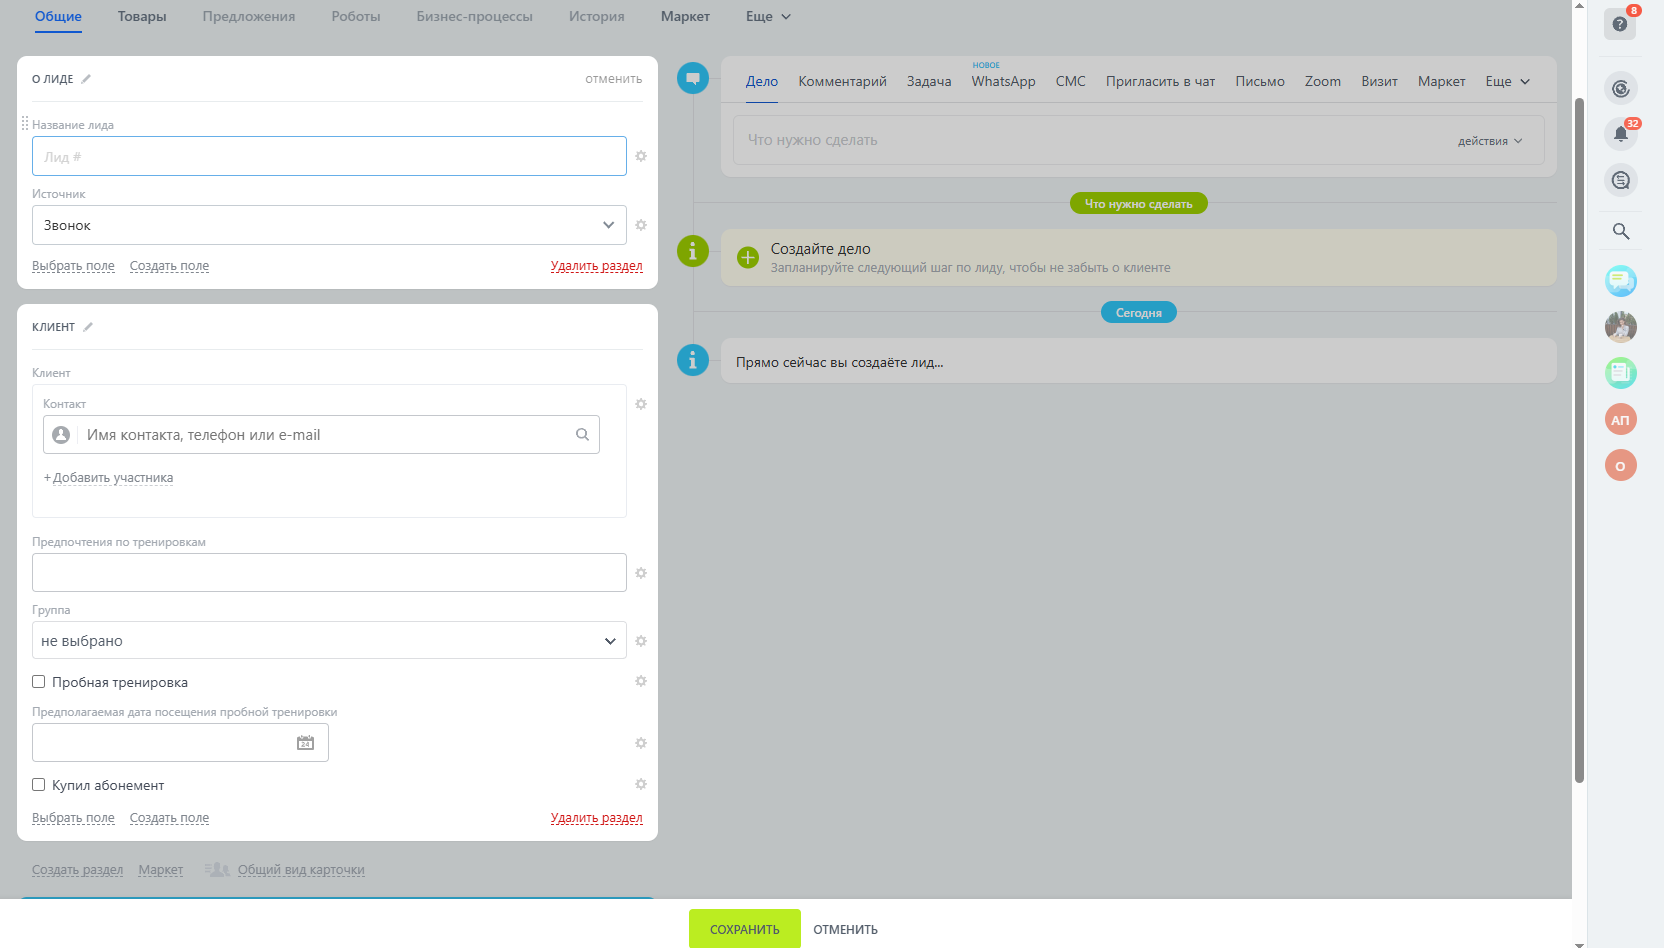Click the Предпочтения по тренировкам input
The image size is (1664, 948).
click(x=329, y=572)
